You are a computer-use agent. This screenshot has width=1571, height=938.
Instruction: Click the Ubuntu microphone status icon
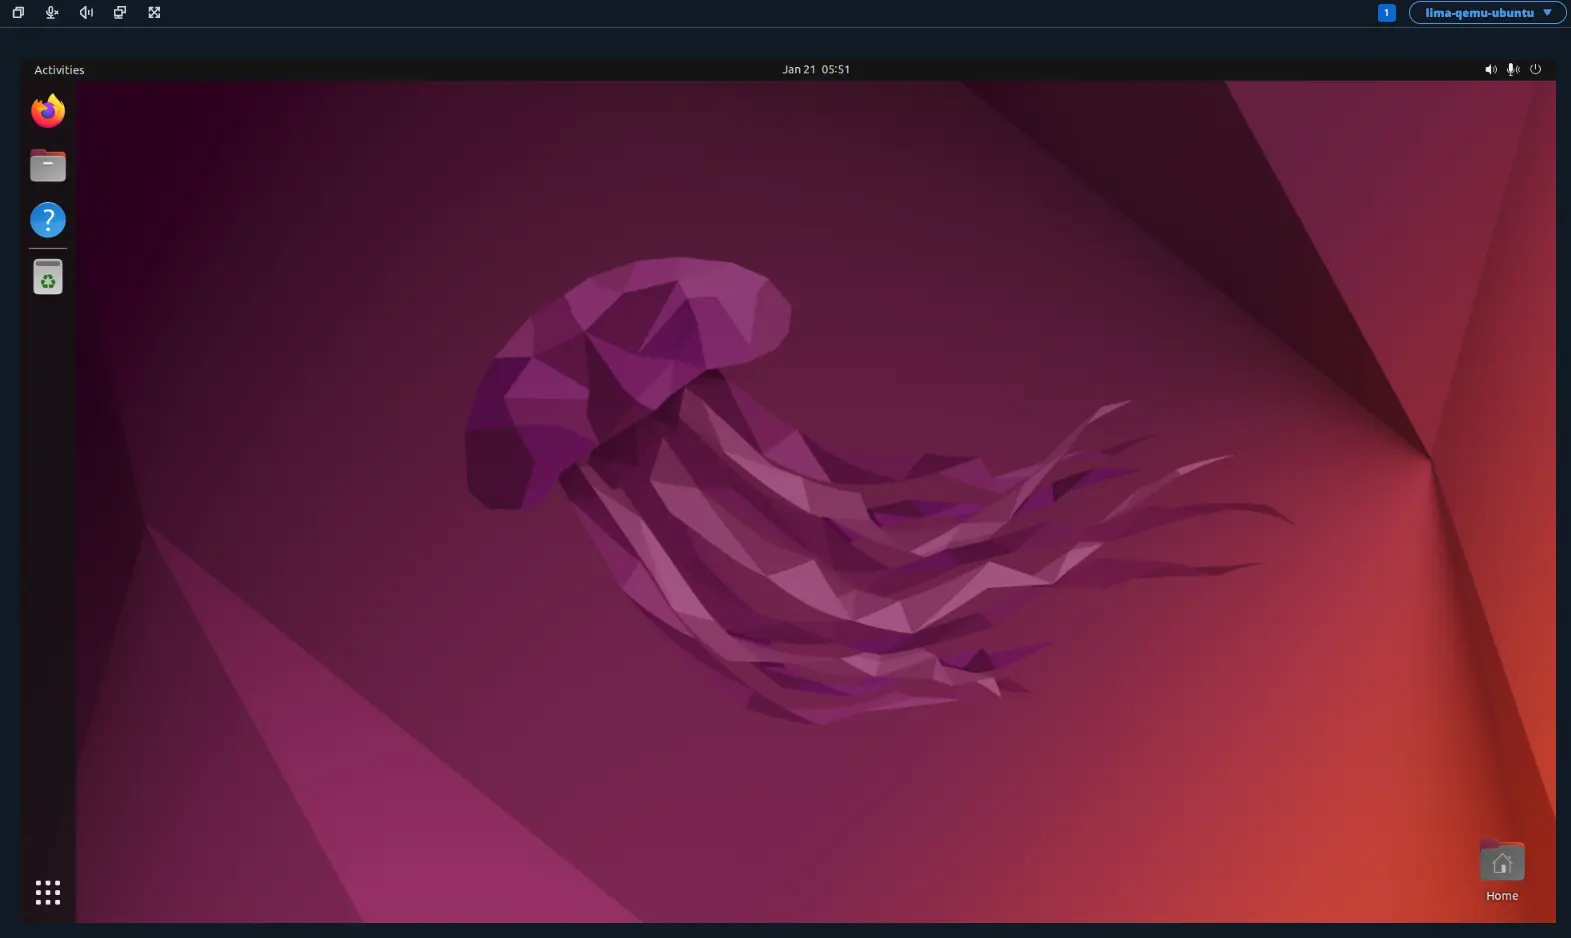tap(1513, 69)
